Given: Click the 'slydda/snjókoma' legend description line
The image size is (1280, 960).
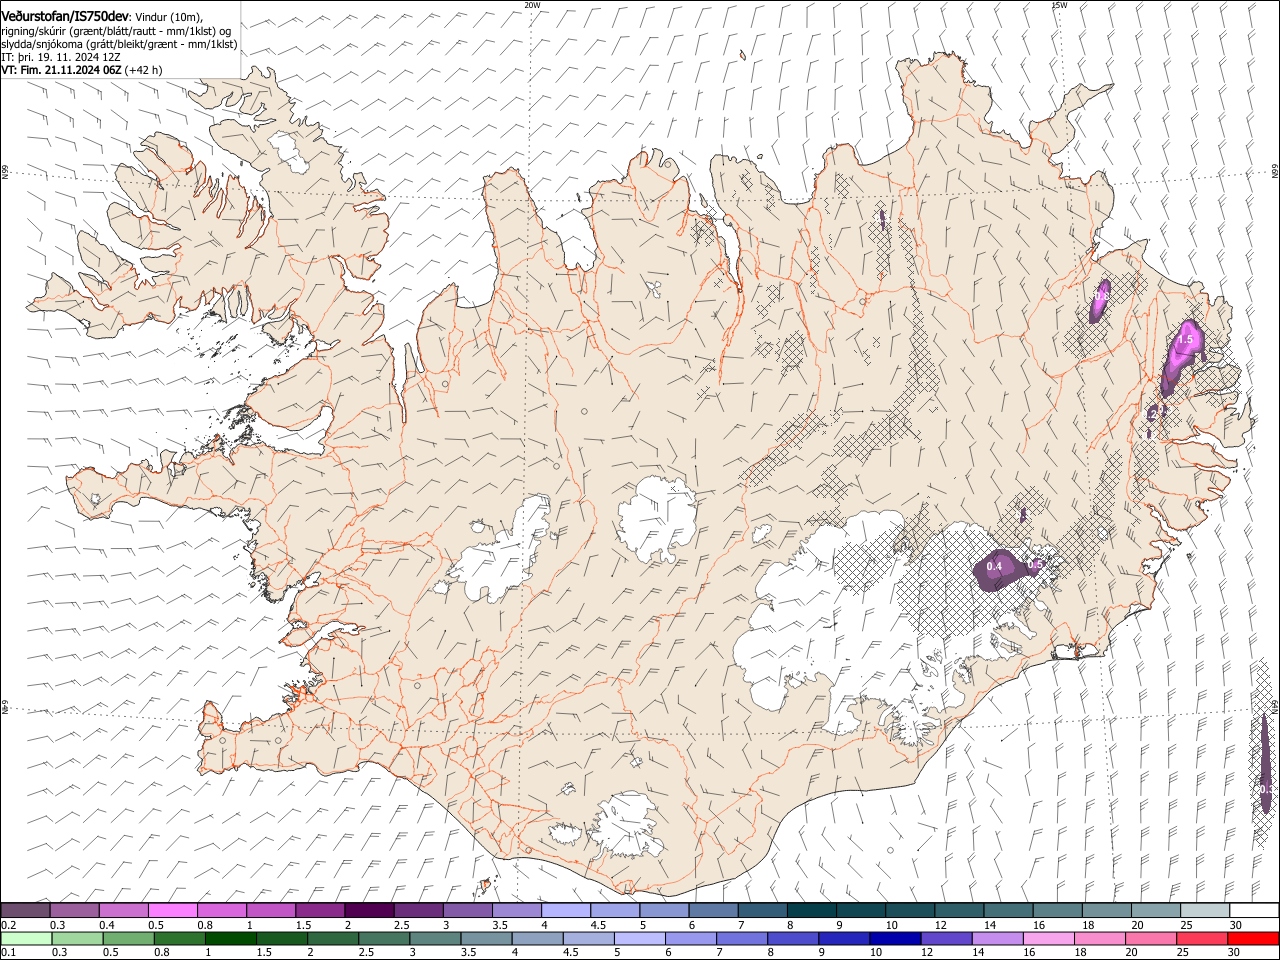Looking at the screenshot, I should click(119, 45).
